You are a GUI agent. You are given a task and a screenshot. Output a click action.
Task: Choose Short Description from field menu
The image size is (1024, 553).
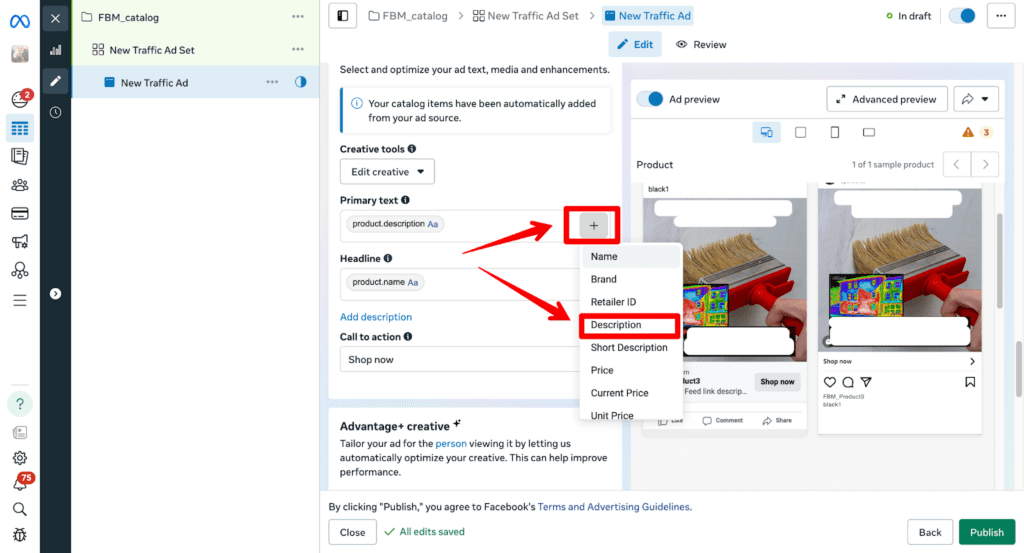click(630, 347)
